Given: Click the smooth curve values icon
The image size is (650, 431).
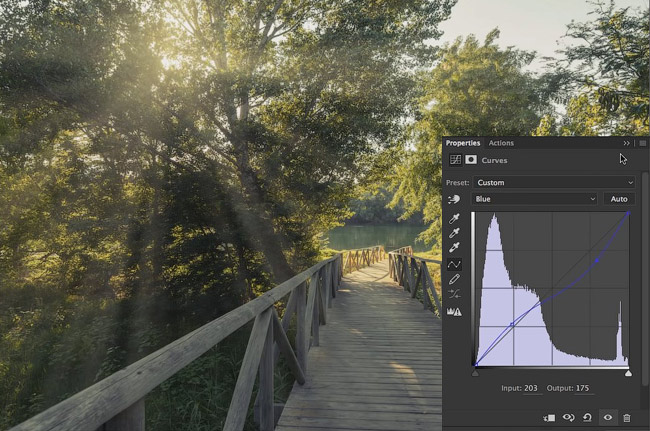Looking at the screenshot, I should click(454, 295).
